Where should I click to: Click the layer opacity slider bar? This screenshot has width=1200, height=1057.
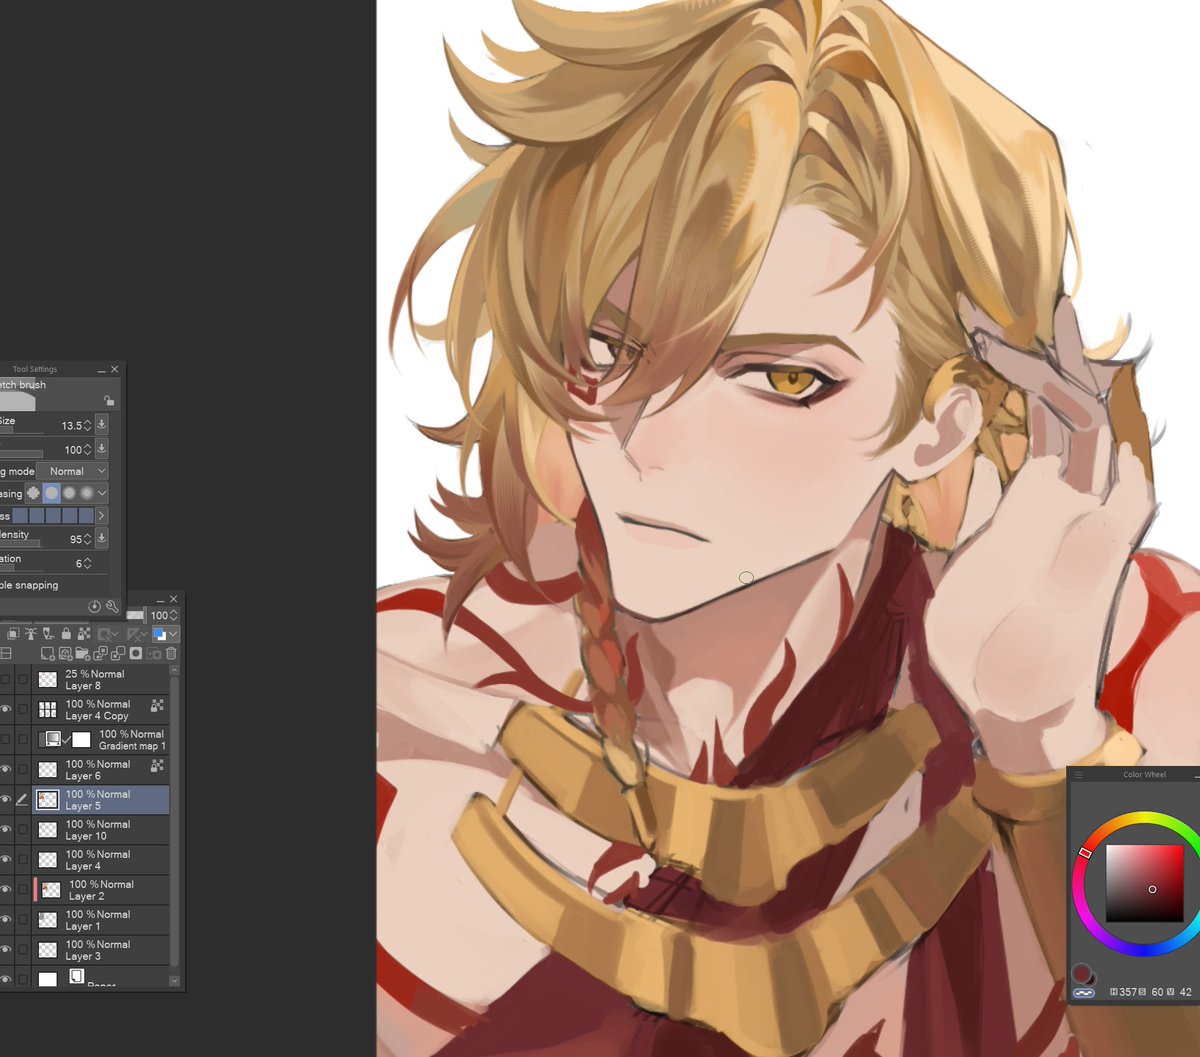point(135,615)
